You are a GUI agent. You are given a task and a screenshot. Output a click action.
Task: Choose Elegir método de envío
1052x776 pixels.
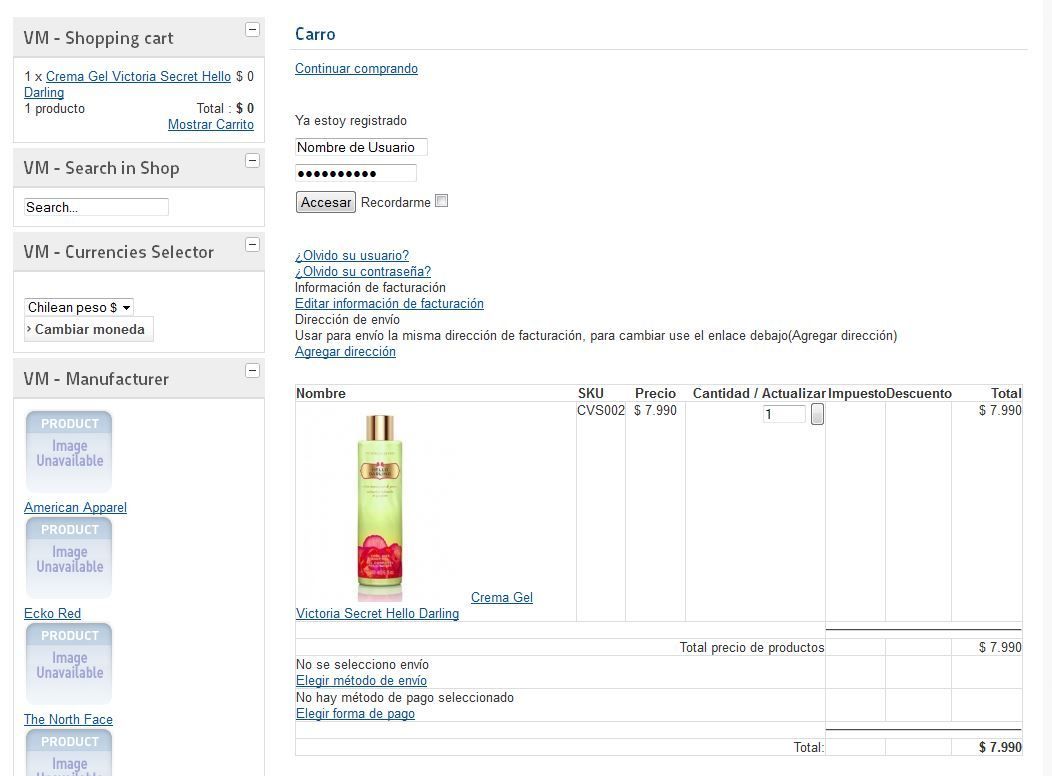[x=362, y=681]
